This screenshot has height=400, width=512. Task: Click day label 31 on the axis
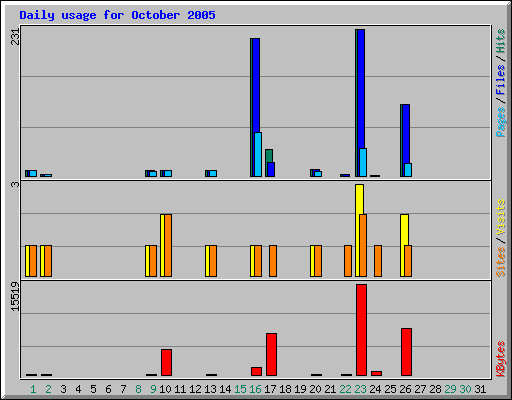coord(480,389)
